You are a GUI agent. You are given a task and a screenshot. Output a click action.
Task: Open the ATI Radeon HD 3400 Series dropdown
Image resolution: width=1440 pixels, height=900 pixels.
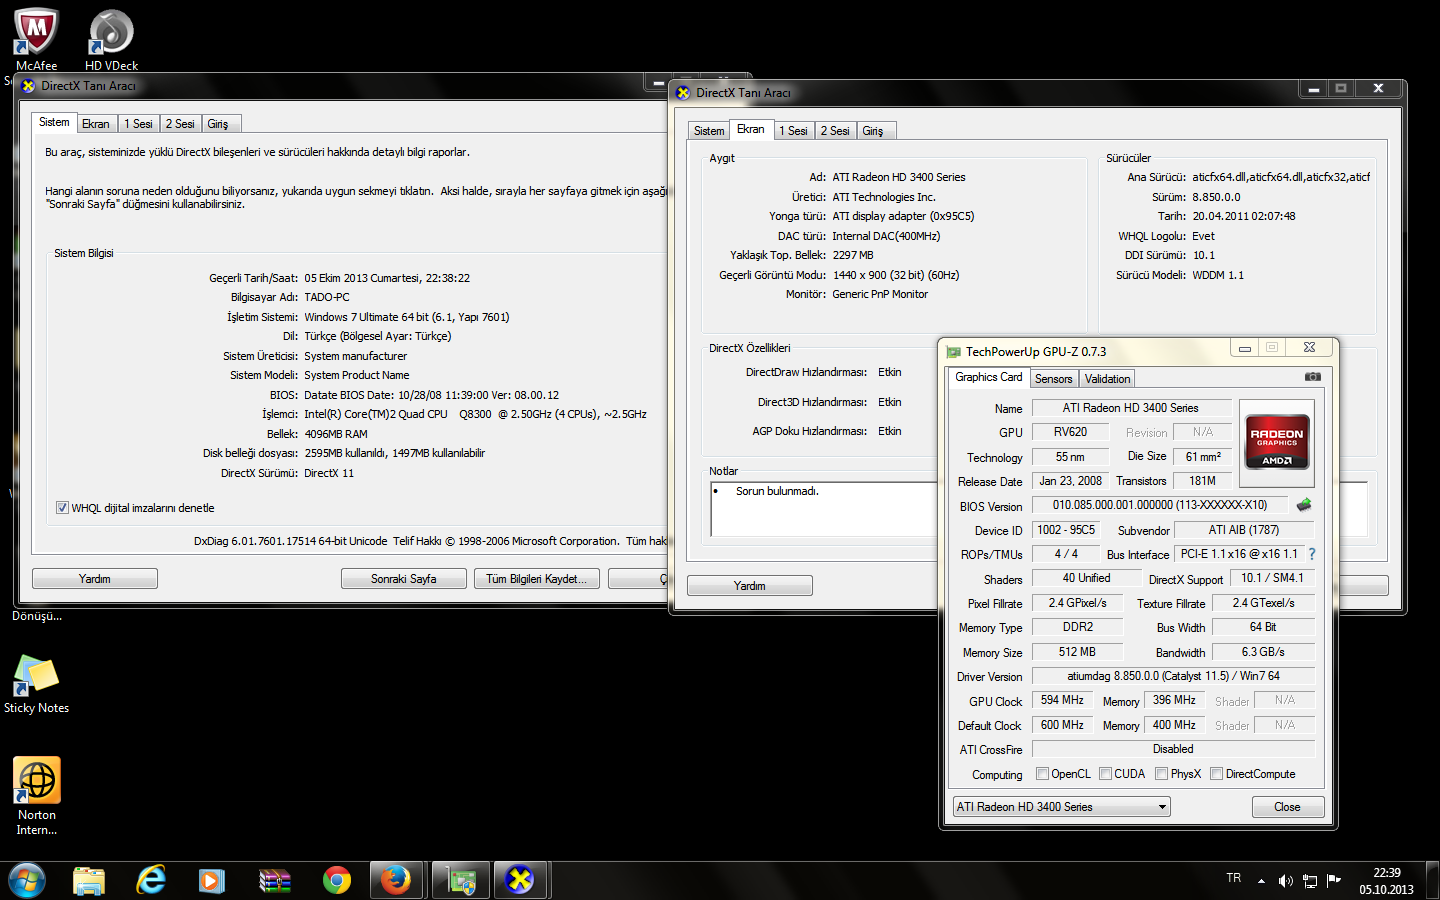pyautogui.click(x=1061, y=807)
